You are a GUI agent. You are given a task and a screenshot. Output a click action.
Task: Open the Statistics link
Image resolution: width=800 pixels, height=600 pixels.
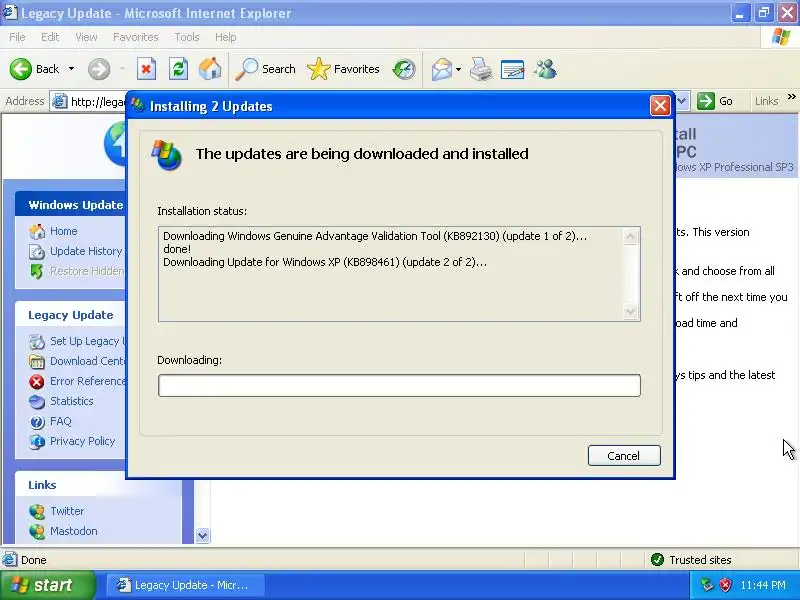71,401
